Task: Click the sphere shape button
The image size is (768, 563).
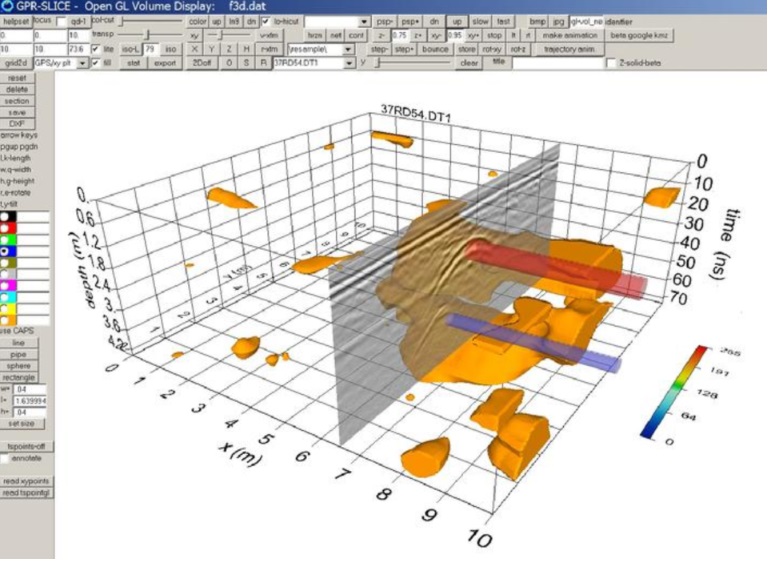Action: tap(19, 366)
